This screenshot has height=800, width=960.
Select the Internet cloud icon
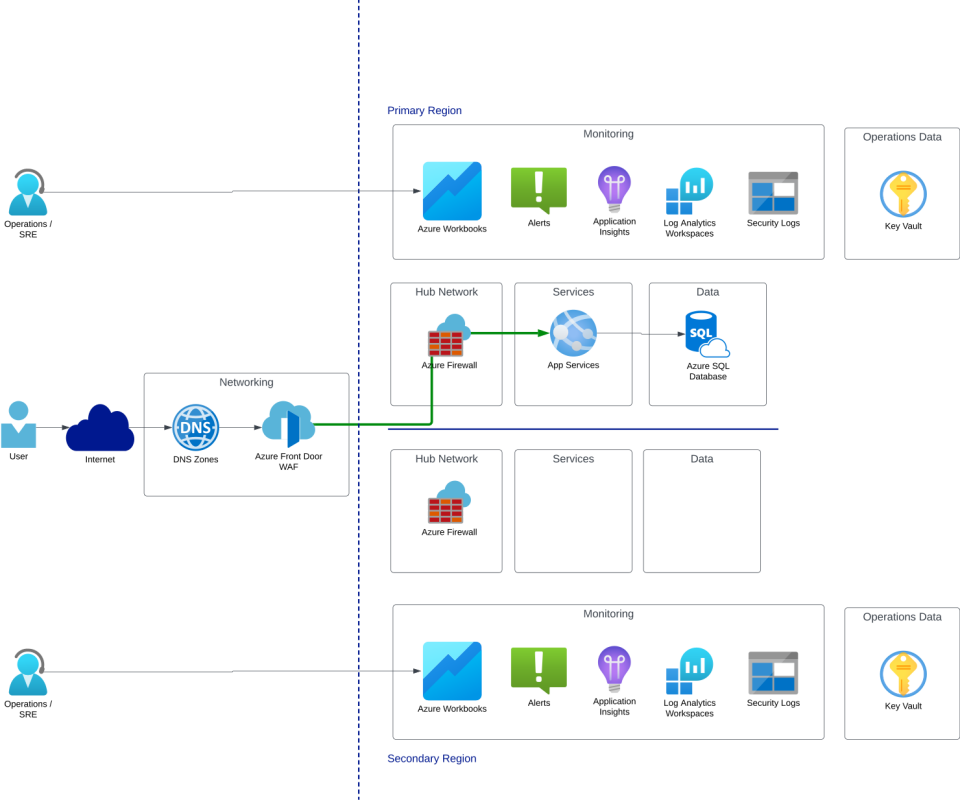[x=100, y=428]
